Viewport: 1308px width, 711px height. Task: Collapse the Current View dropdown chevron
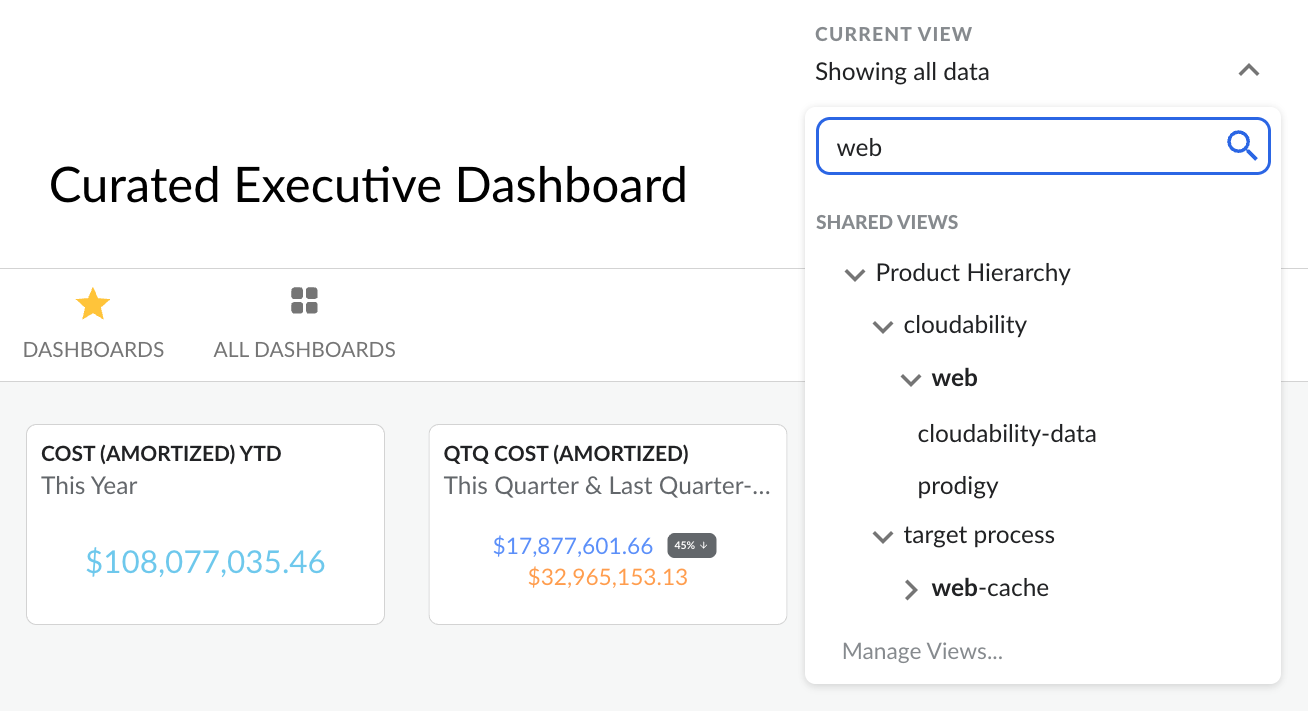(x=1248, y=71)
